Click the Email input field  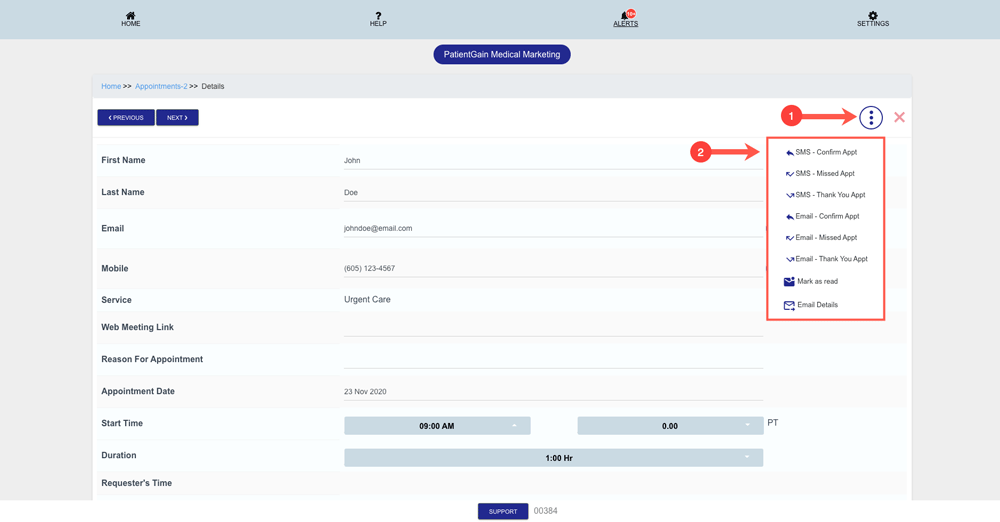pos(552,229)
